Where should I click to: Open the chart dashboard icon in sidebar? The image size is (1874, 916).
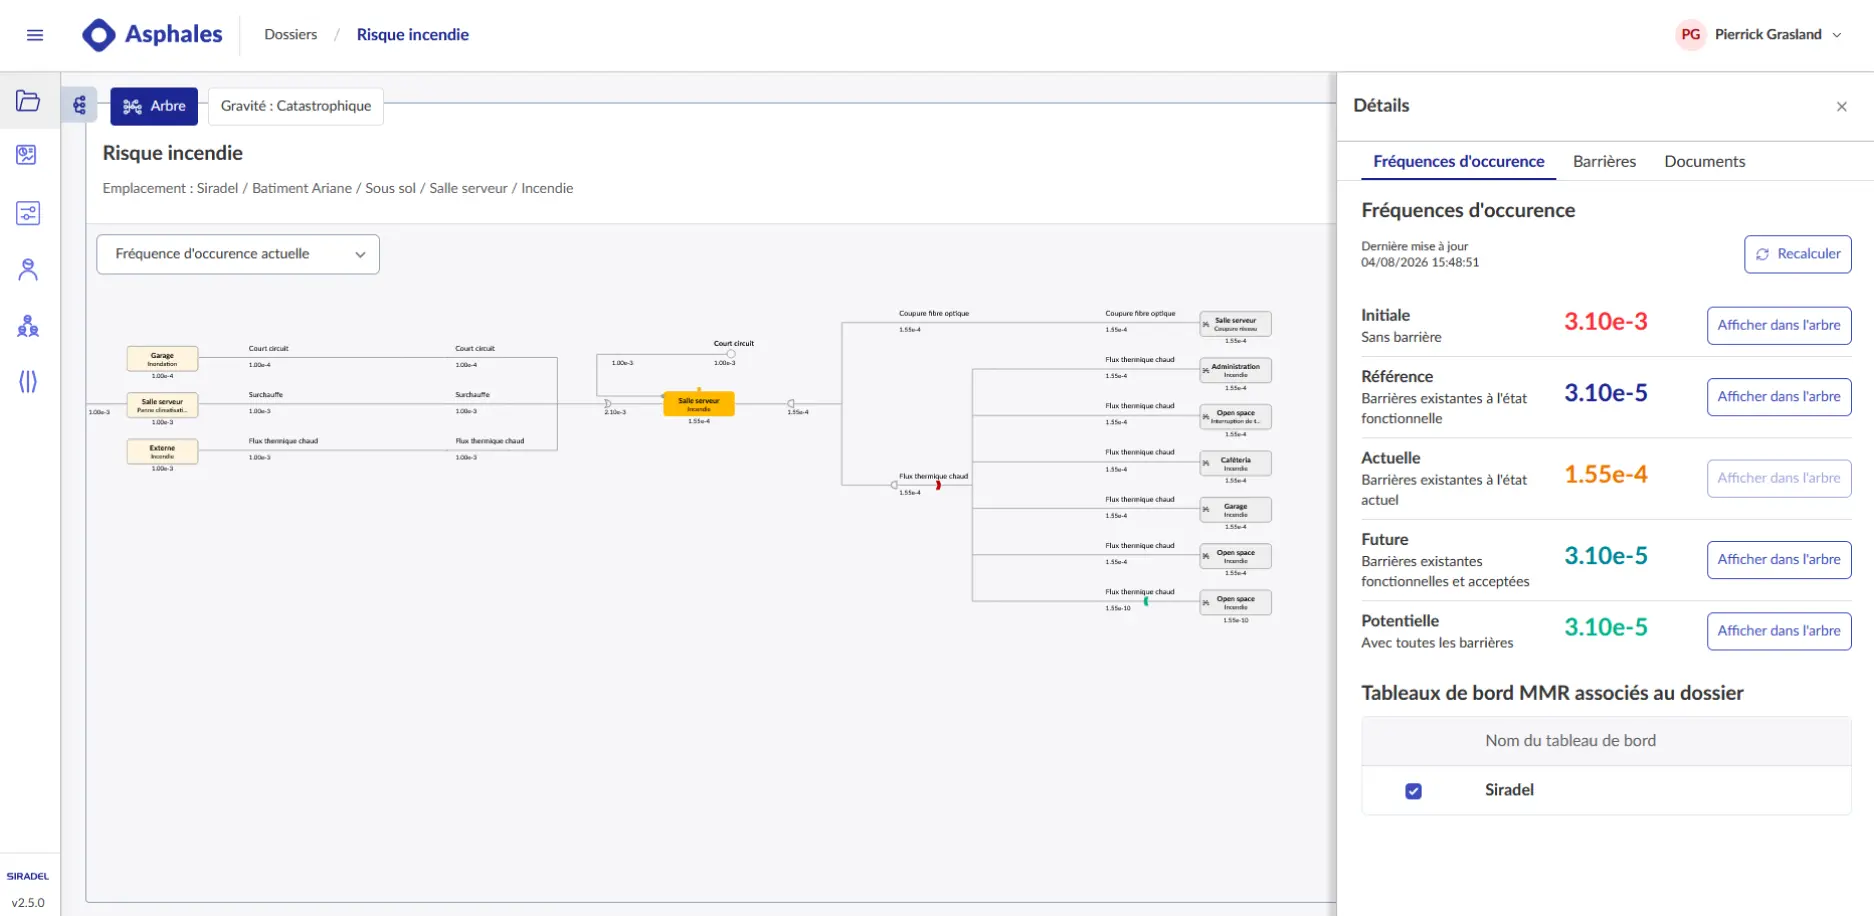(28, 155)
